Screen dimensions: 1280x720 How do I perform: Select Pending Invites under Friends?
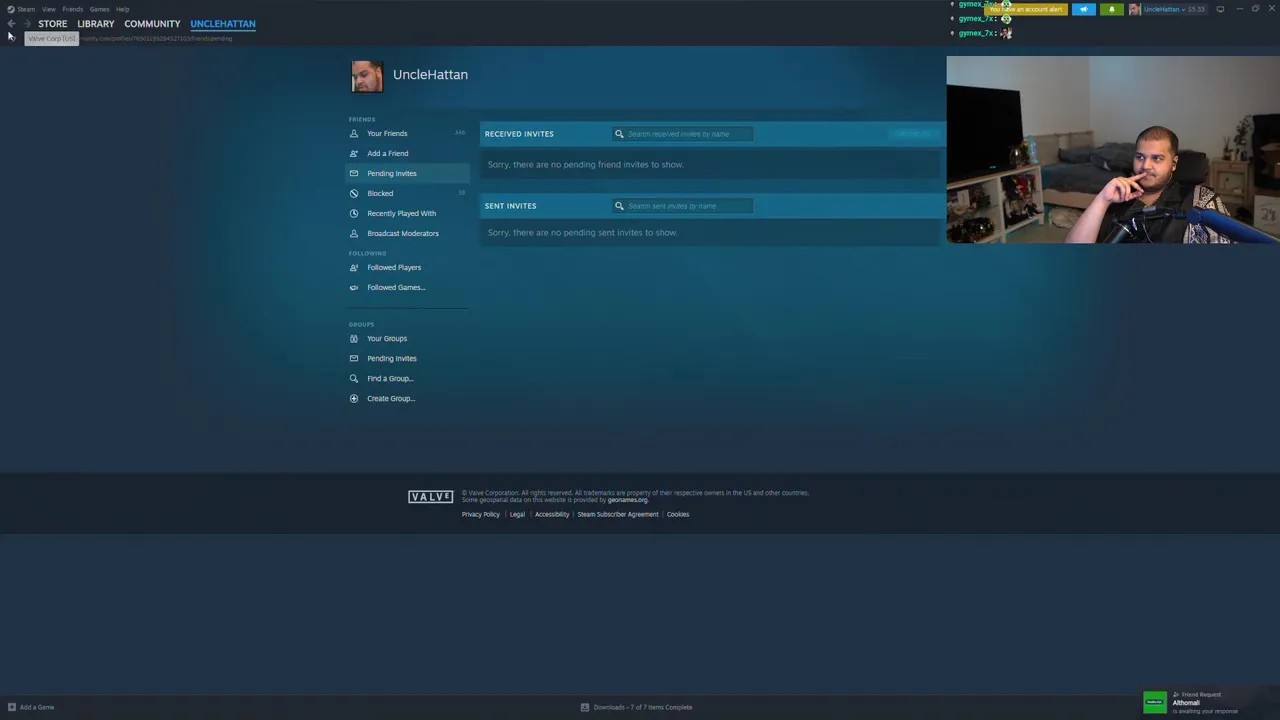click(x=392, y=173)
